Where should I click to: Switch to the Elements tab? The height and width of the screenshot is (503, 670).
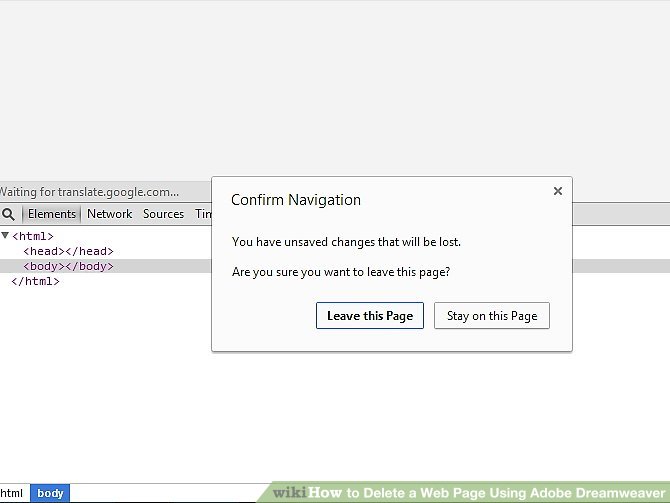(x=51, y=214)
